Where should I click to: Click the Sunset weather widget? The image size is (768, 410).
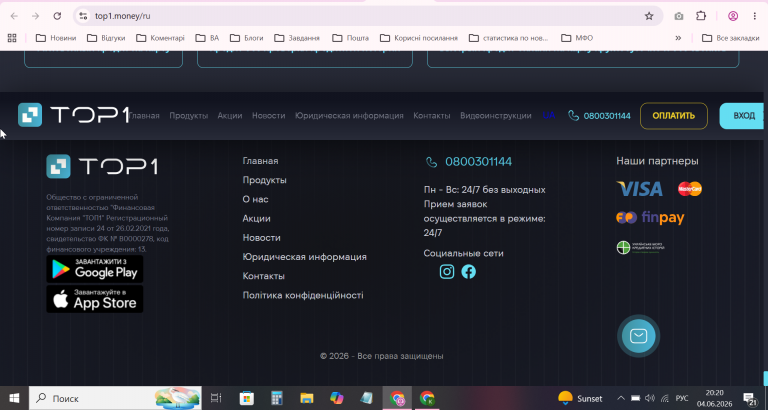point(581,398)
